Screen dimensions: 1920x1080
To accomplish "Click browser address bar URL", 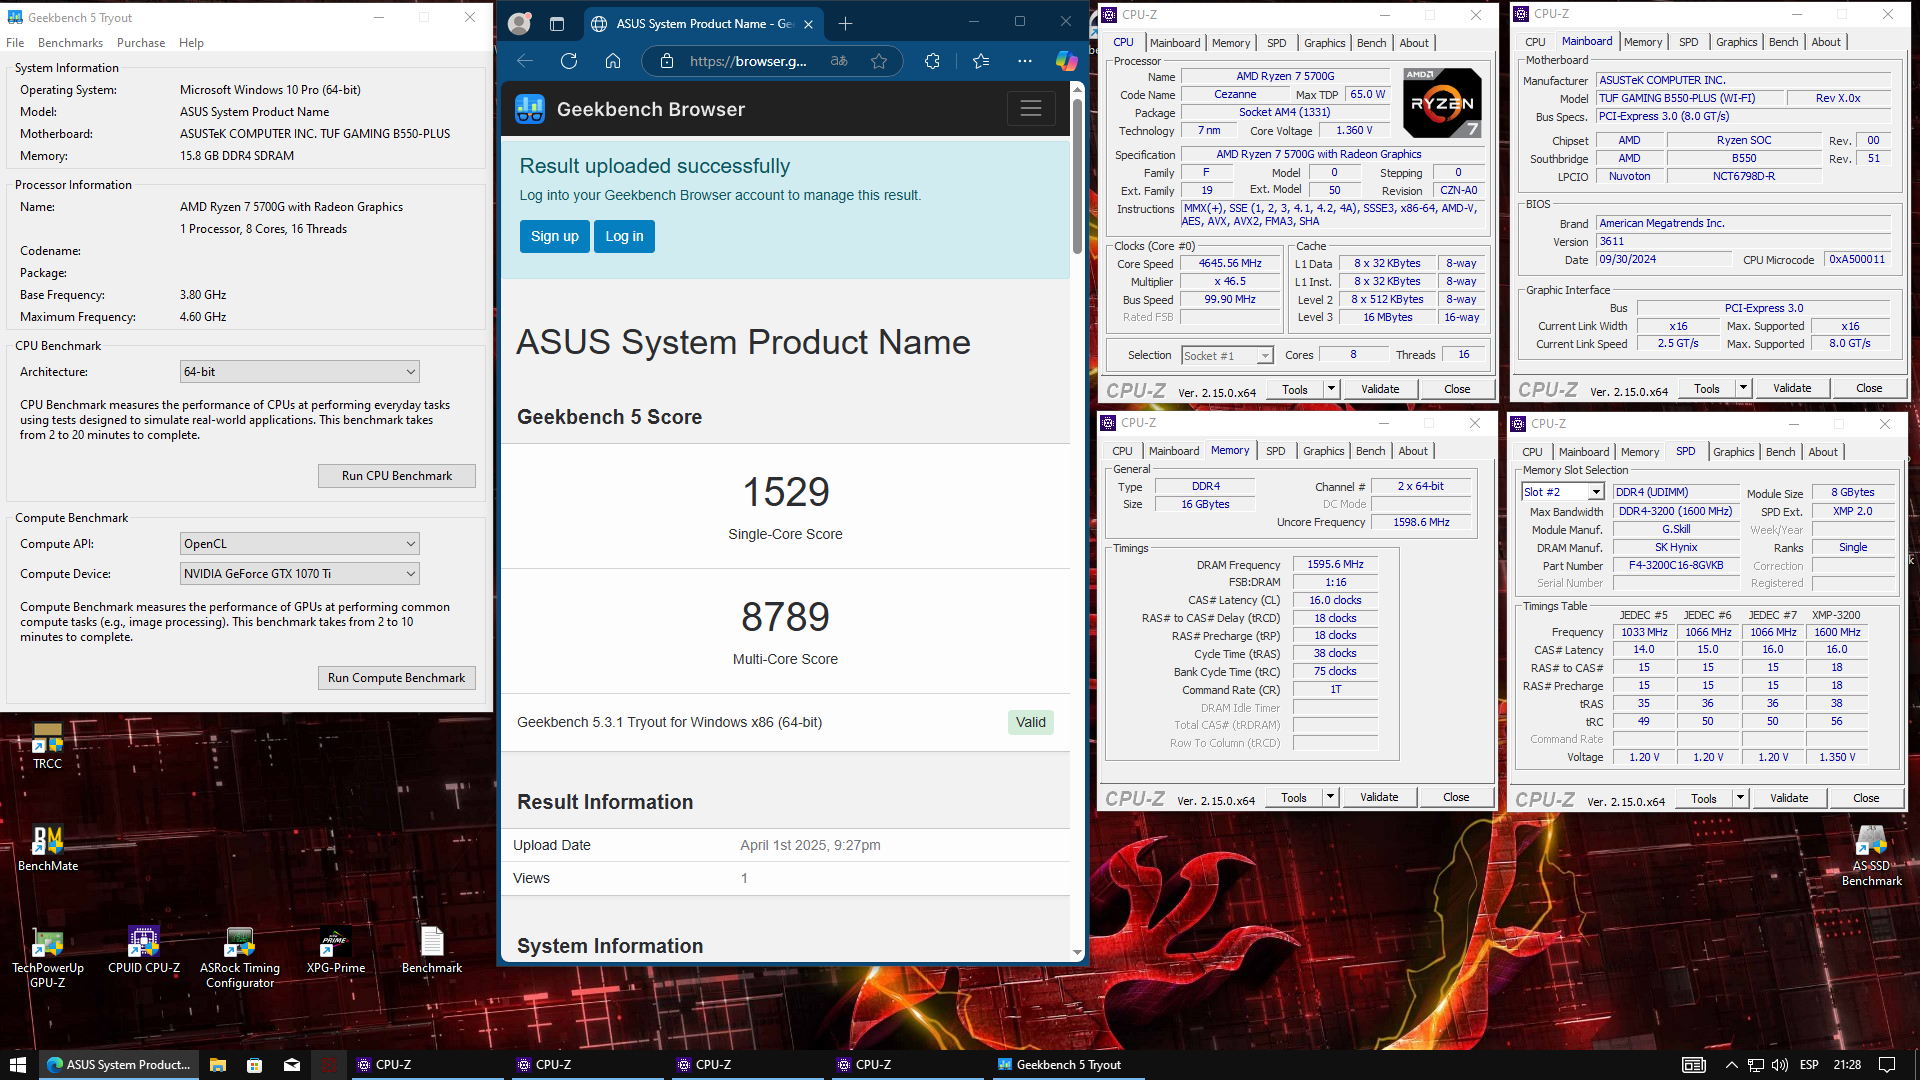I will tap(748, 61).
